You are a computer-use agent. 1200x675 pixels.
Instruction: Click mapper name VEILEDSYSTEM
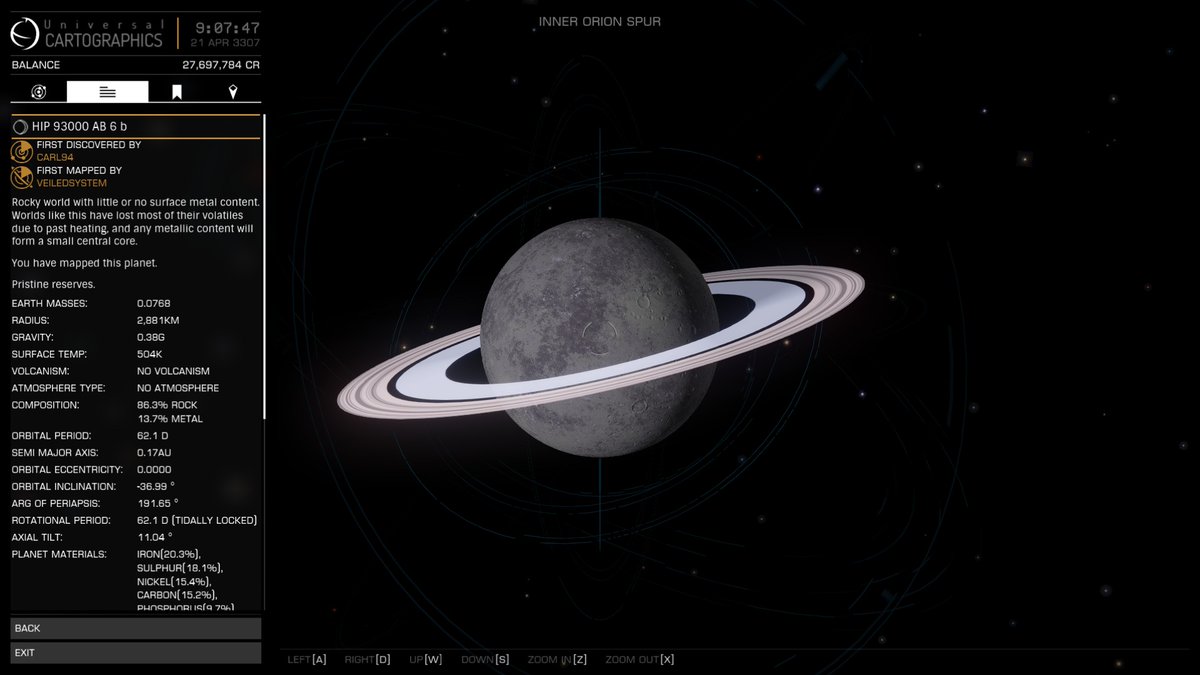click(x=71, y=183)
